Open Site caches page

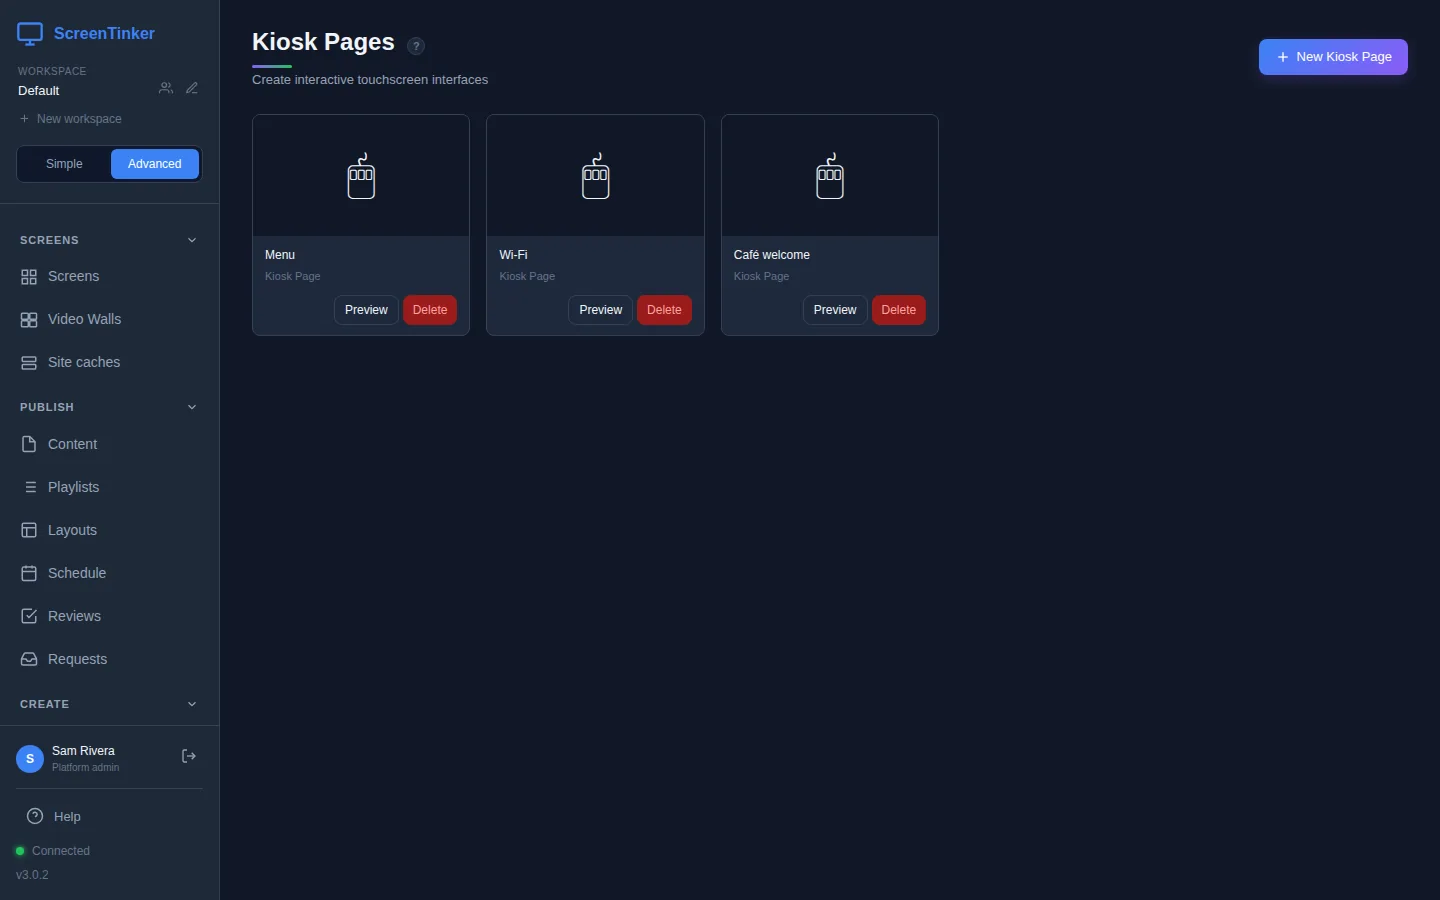[x=109, y=363]
